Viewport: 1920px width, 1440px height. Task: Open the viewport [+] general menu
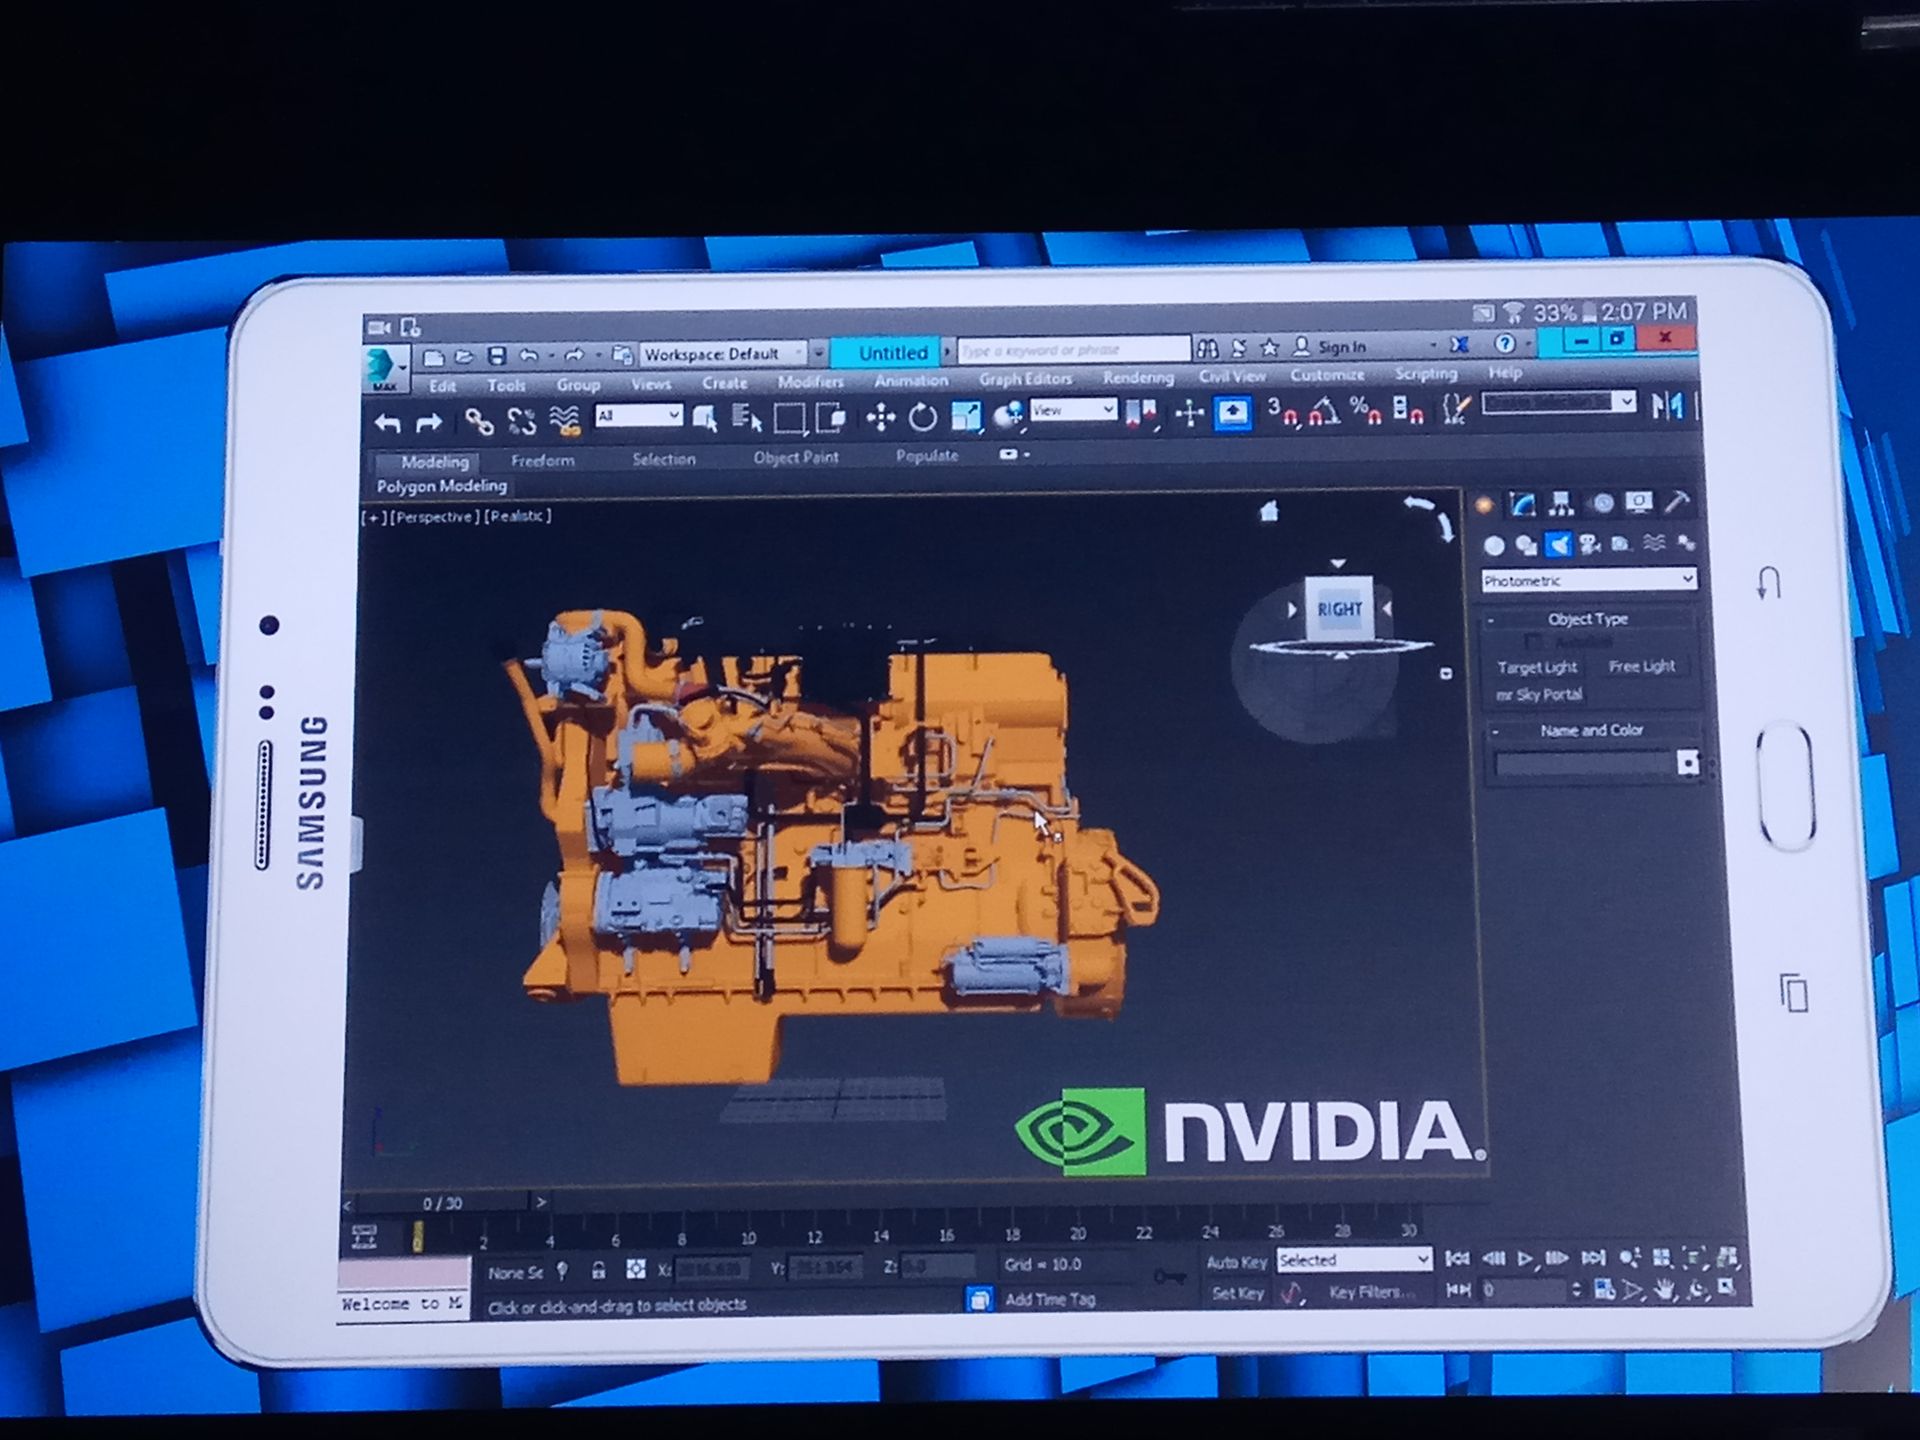click(374, 517)
